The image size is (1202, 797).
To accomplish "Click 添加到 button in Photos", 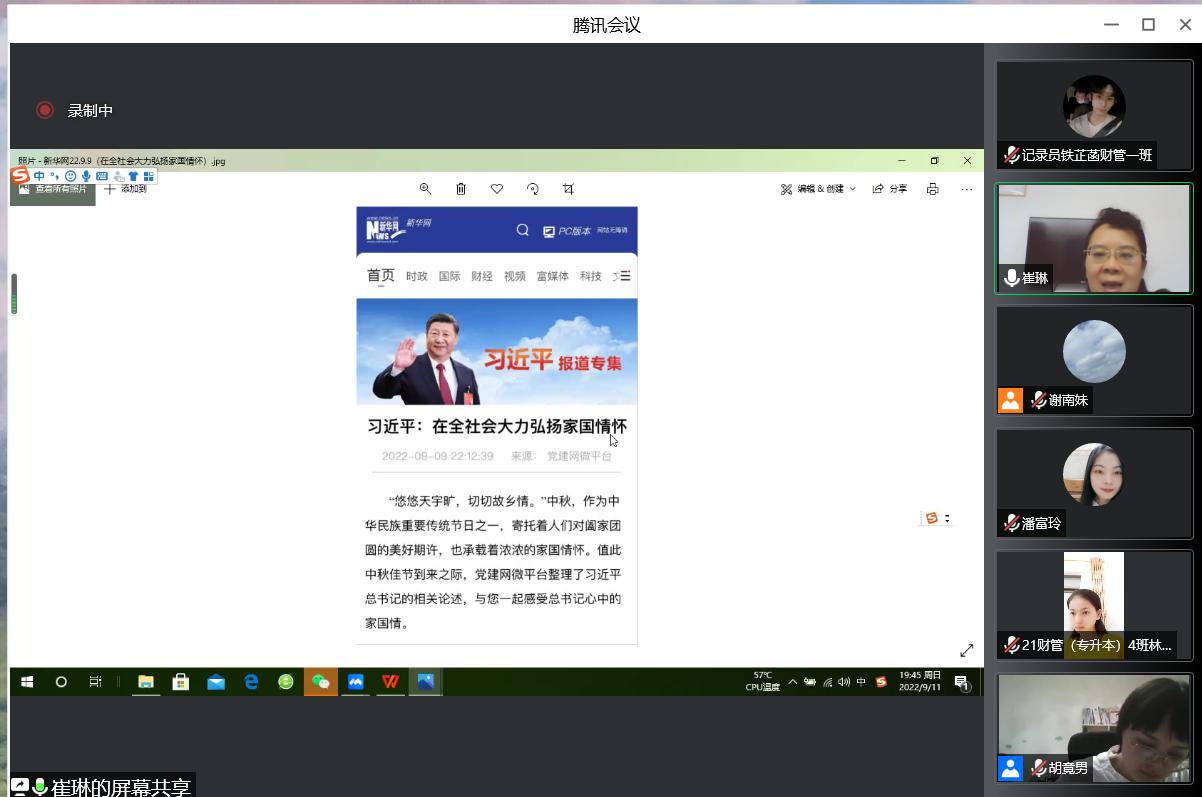I will [x=126, y=189].
